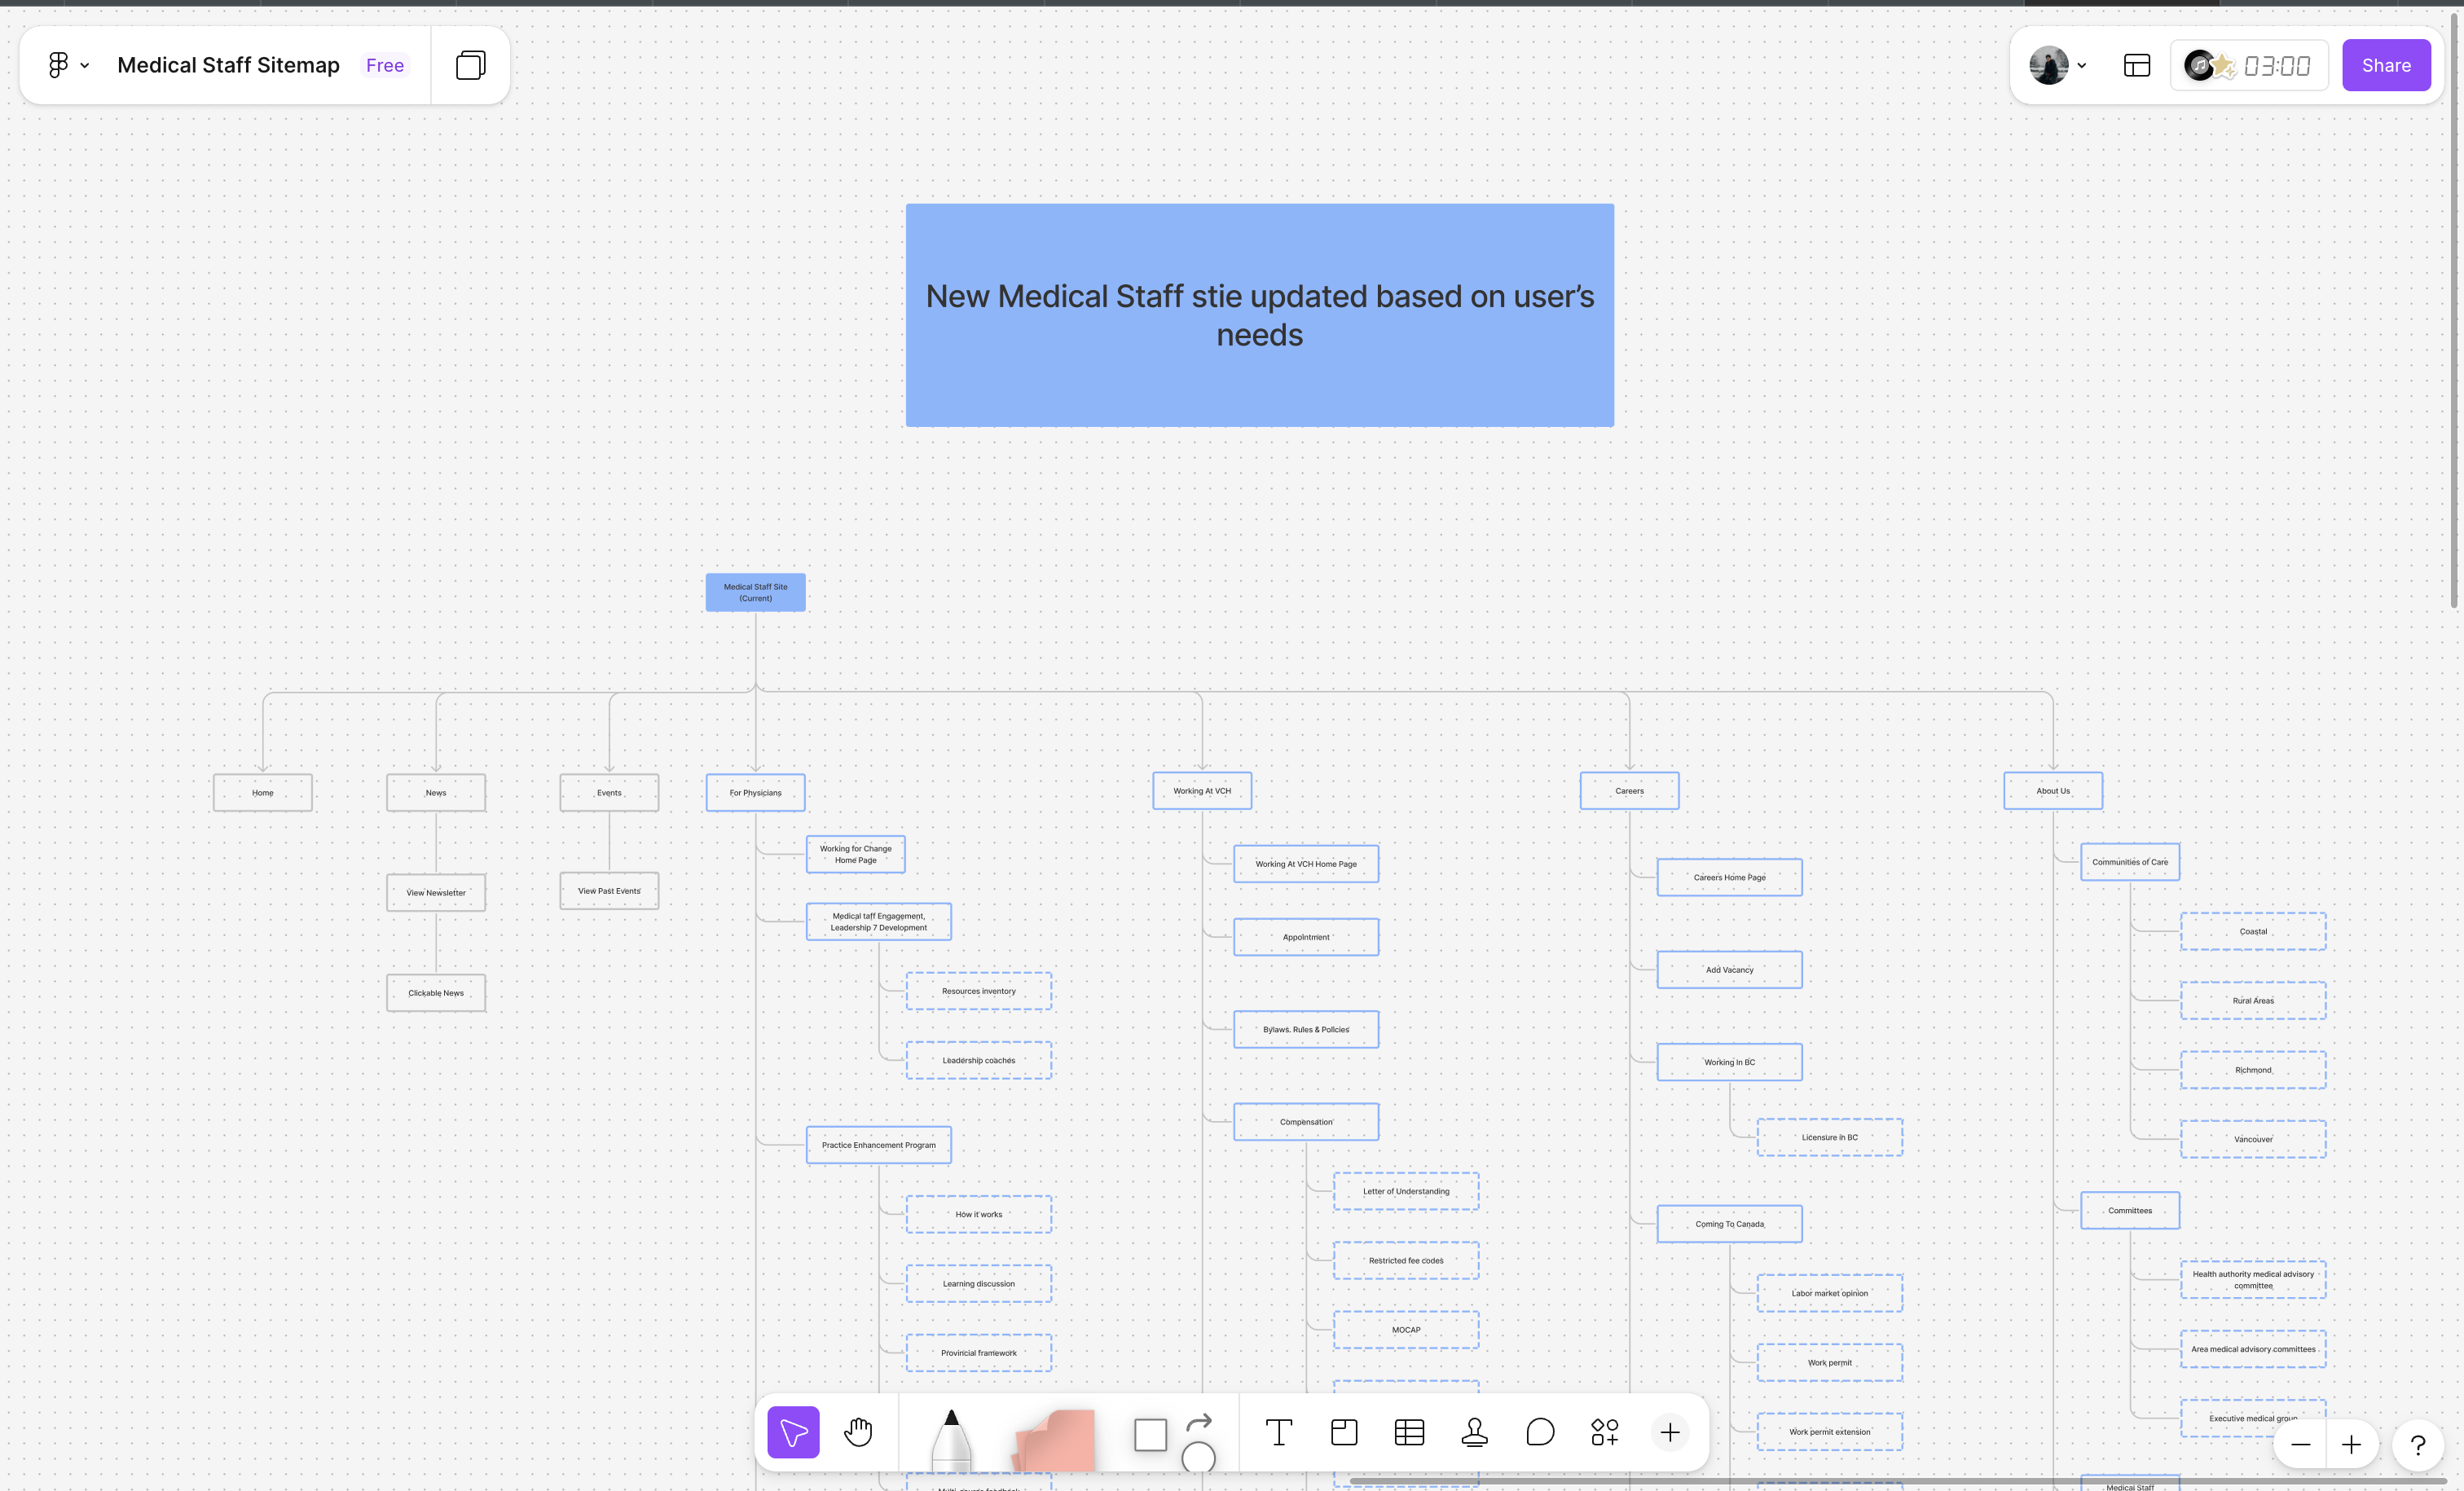Select the Appointment node
The height and width of the screenshot is (1491, 2464).
click(1306, 937)
